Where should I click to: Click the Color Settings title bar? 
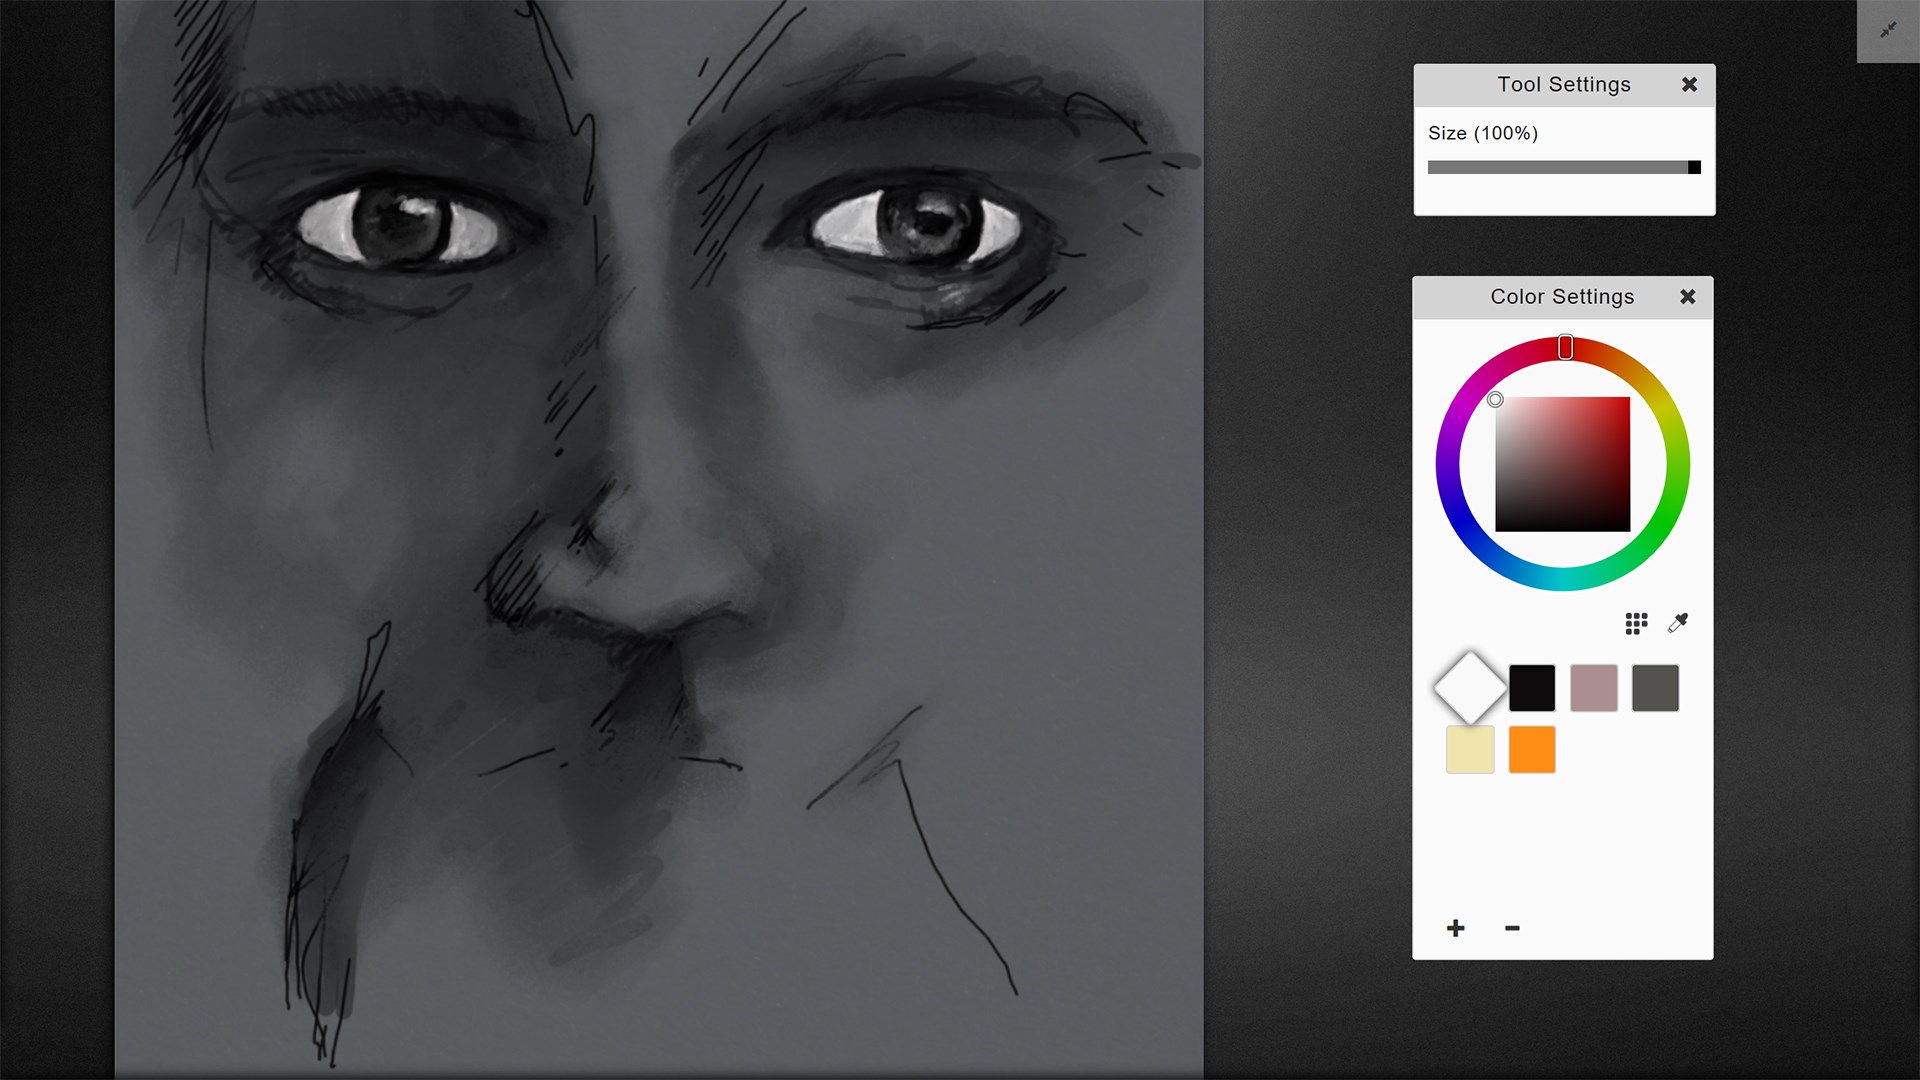tap(1561, 297)
